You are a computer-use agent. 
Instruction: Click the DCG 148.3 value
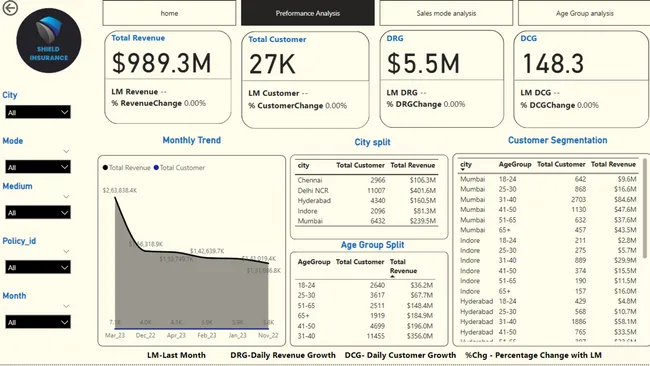pos(553,64)
